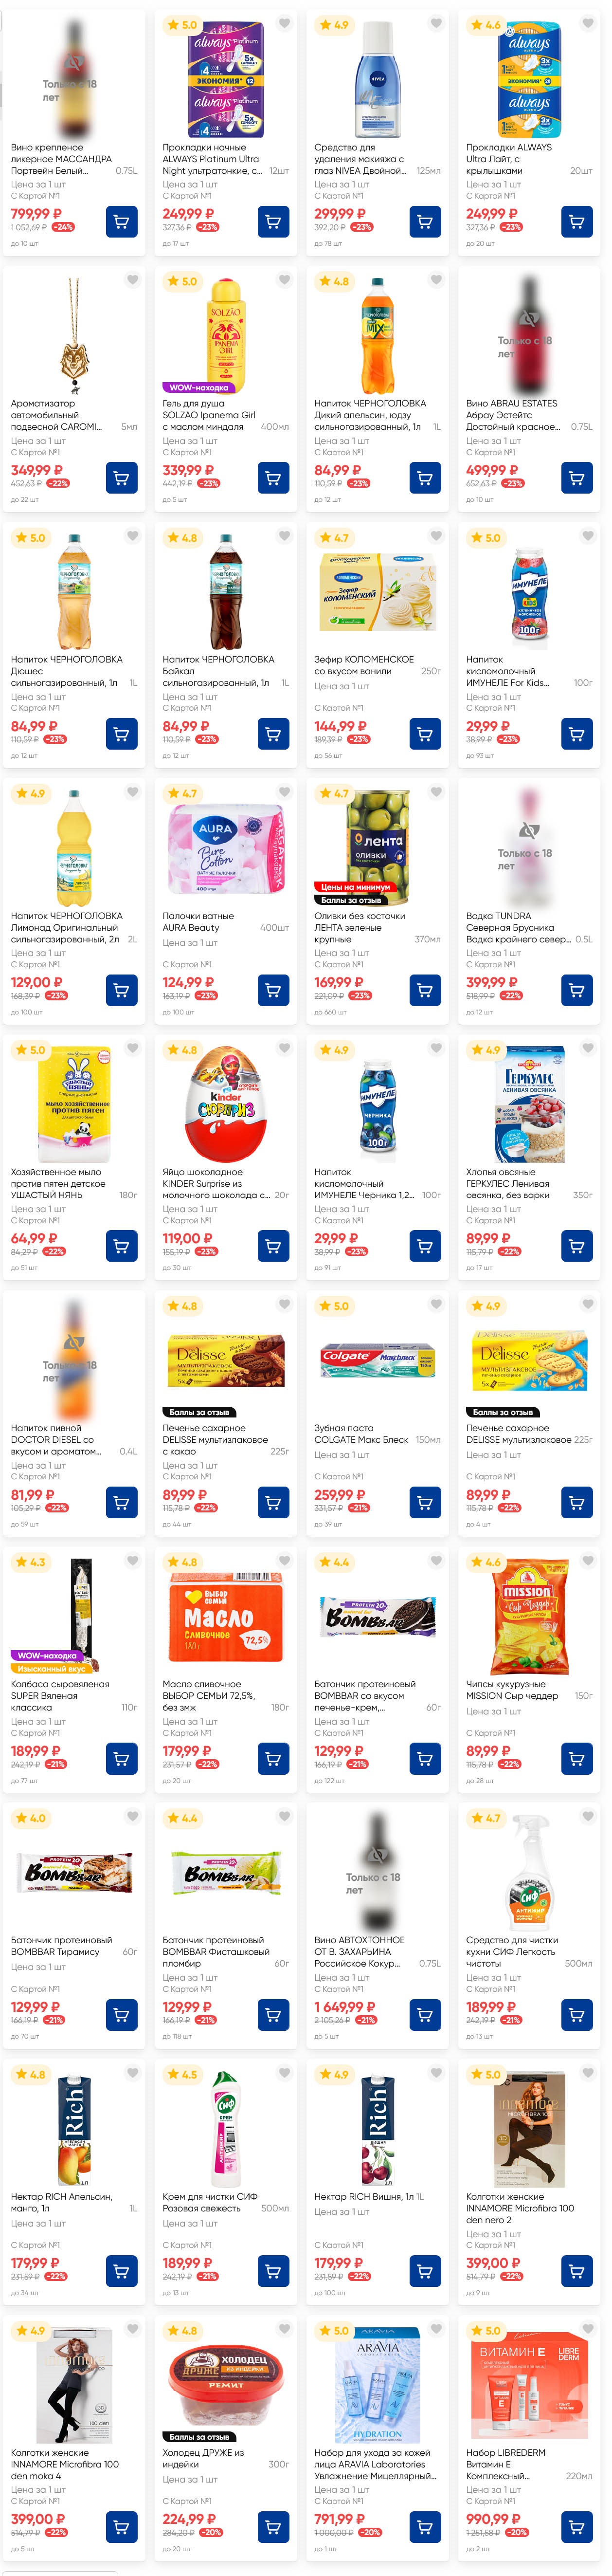Add RICH cherry nectar to cart
Screen dimensions: 612x2576
coord(425,2270)
